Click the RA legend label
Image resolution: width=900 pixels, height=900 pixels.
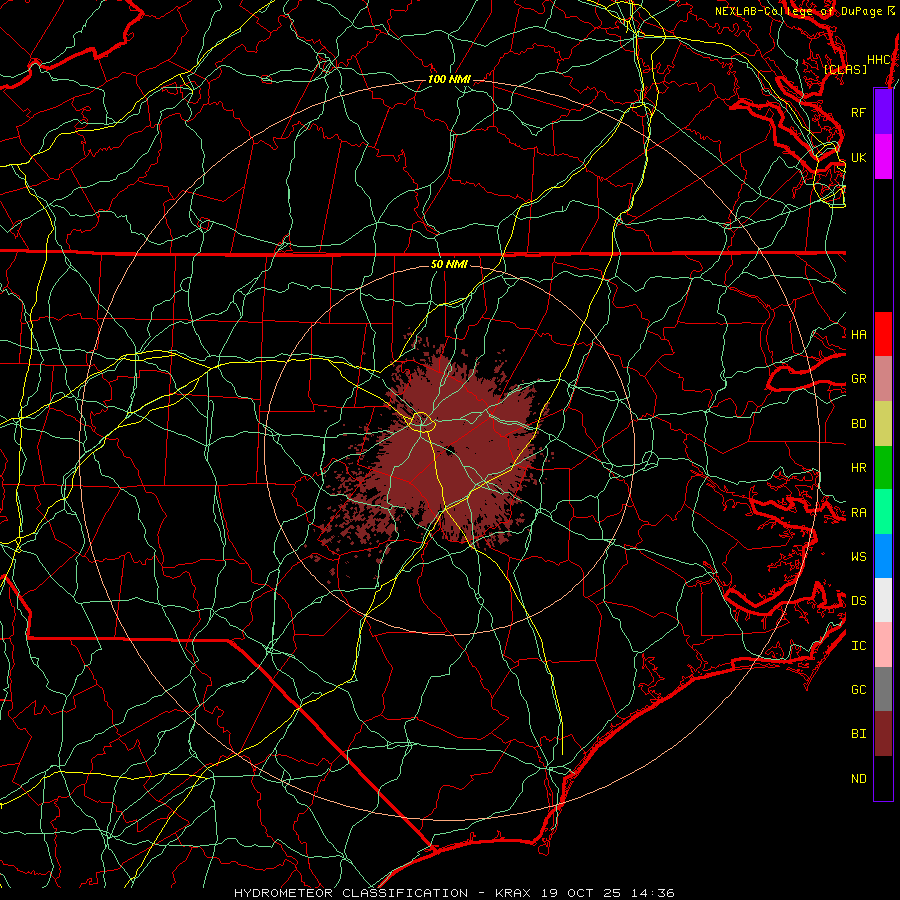(x=858, y=513)
